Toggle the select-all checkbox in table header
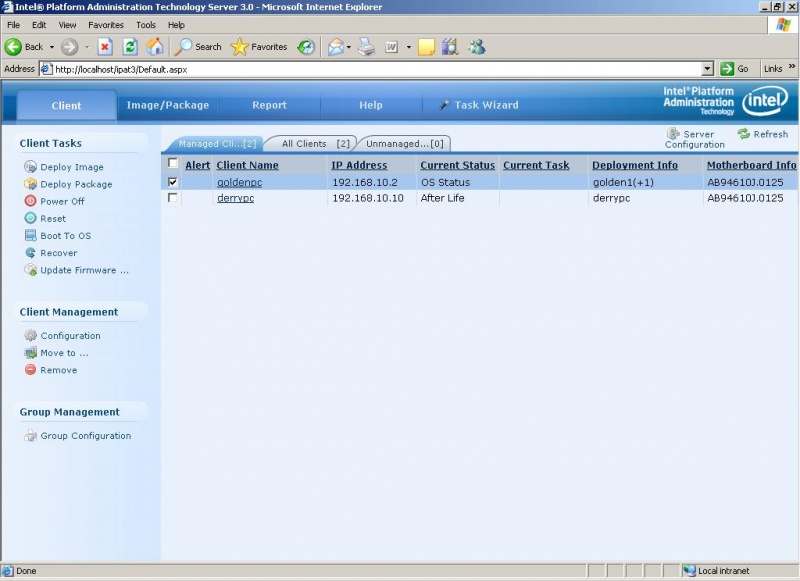Viewport: 800px width, 581px height. click(x=173, y=165)
